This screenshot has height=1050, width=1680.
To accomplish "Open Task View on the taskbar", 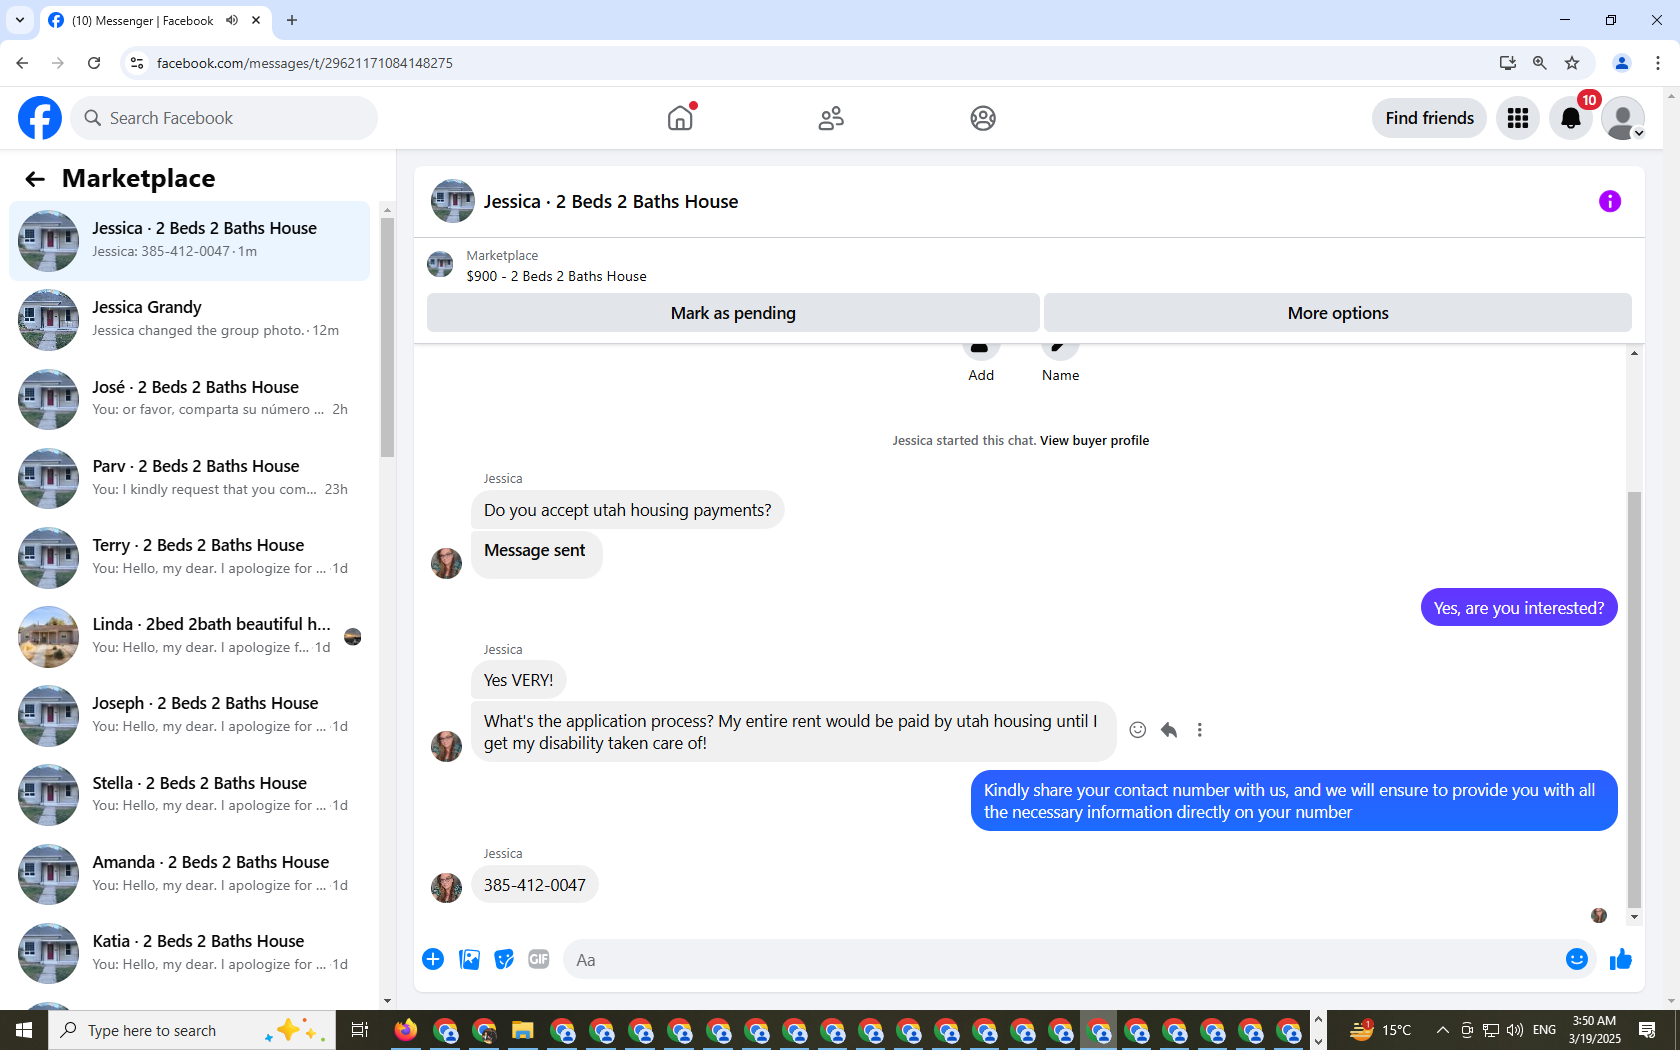I will pos(360,1030).
